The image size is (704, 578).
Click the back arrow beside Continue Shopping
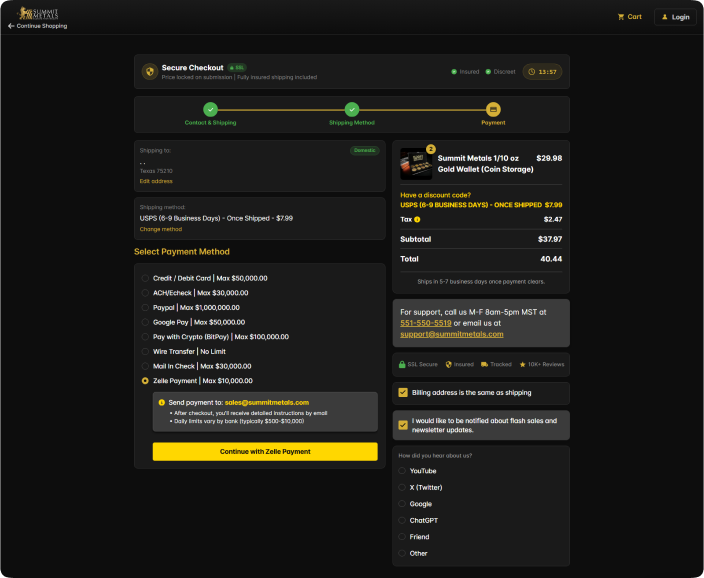point(11,26)
